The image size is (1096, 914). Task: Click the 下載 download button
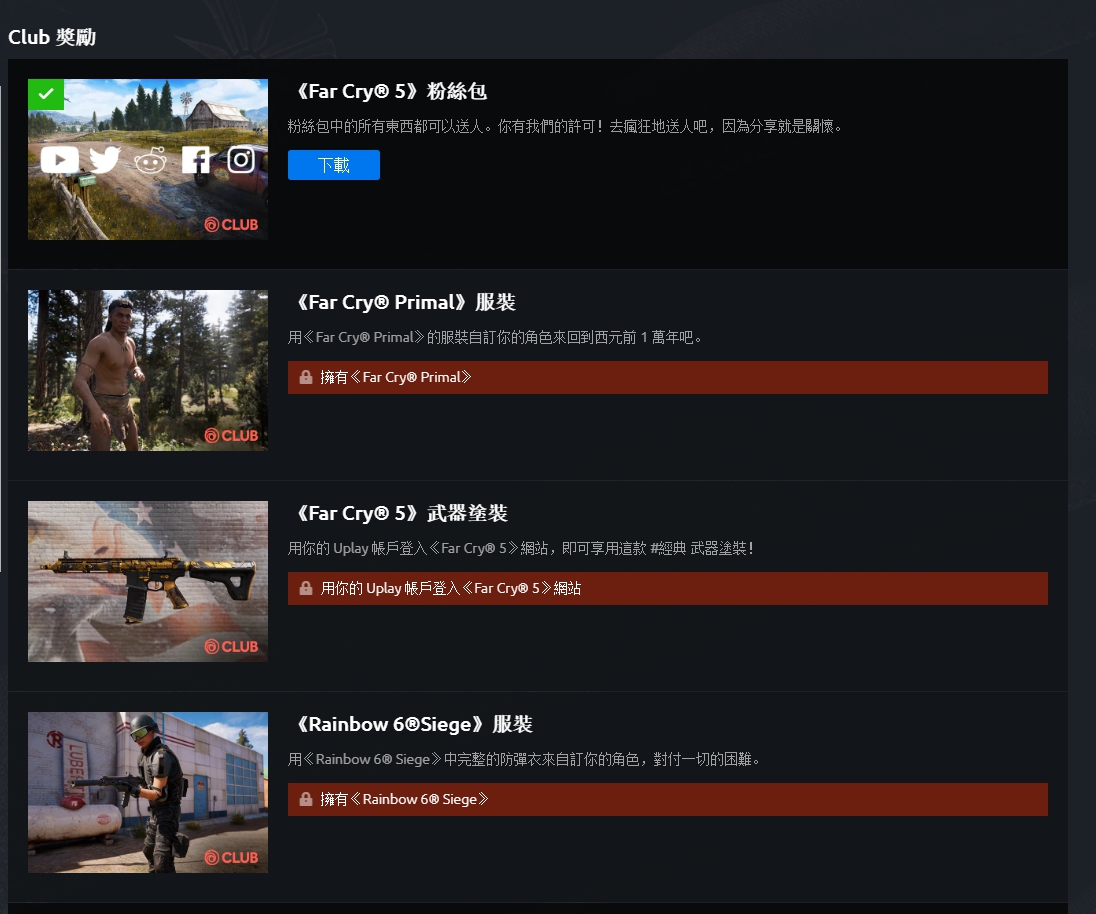[333, 165]
